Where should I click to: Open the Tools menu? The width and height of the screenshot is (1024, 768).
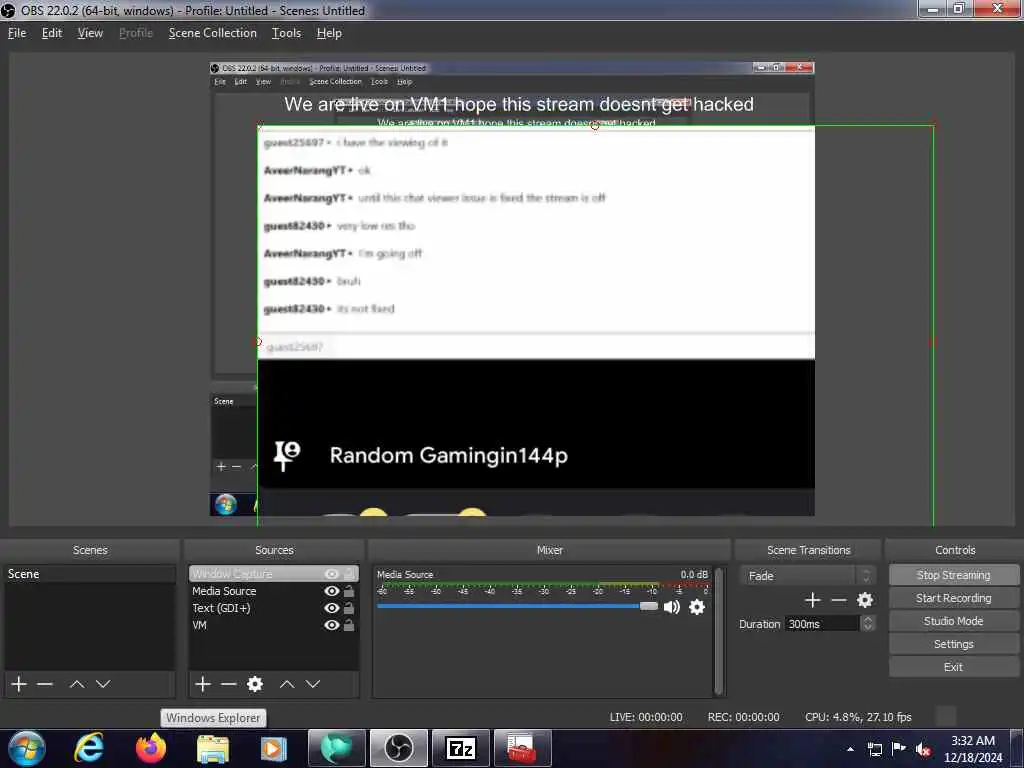(287, 33)
